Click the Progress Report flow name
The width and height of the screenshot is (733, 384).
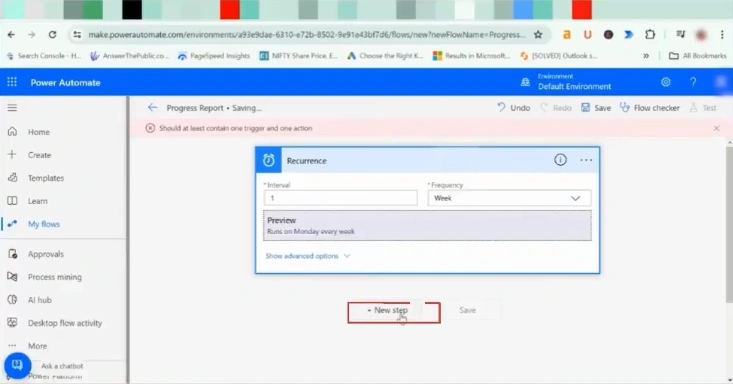(195, 108)
